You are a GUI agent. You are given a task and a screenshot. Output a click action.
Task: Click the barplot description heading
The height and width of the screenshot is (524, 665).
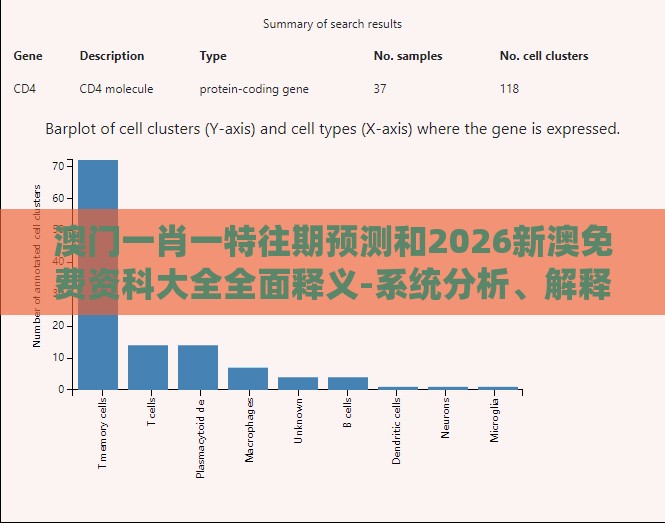tap(332, 129)
